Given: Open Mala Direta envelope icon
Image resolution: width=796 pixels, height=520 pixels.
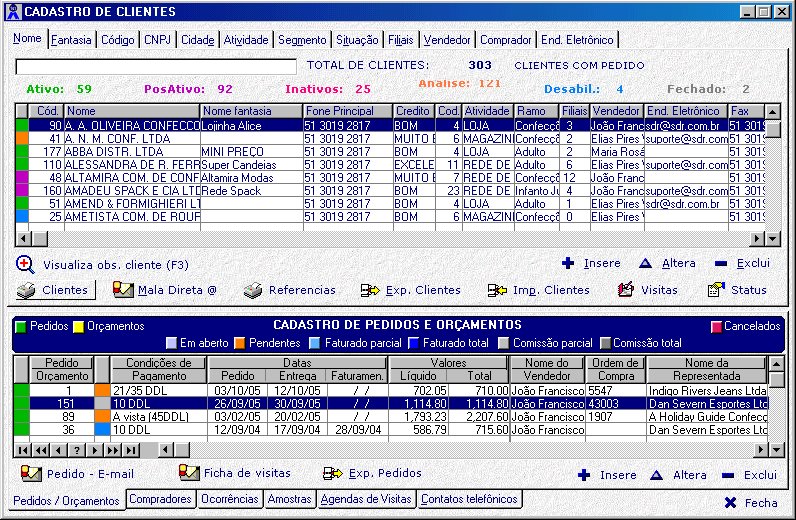Looking at the screenshot, I should [x=123, y=289].
